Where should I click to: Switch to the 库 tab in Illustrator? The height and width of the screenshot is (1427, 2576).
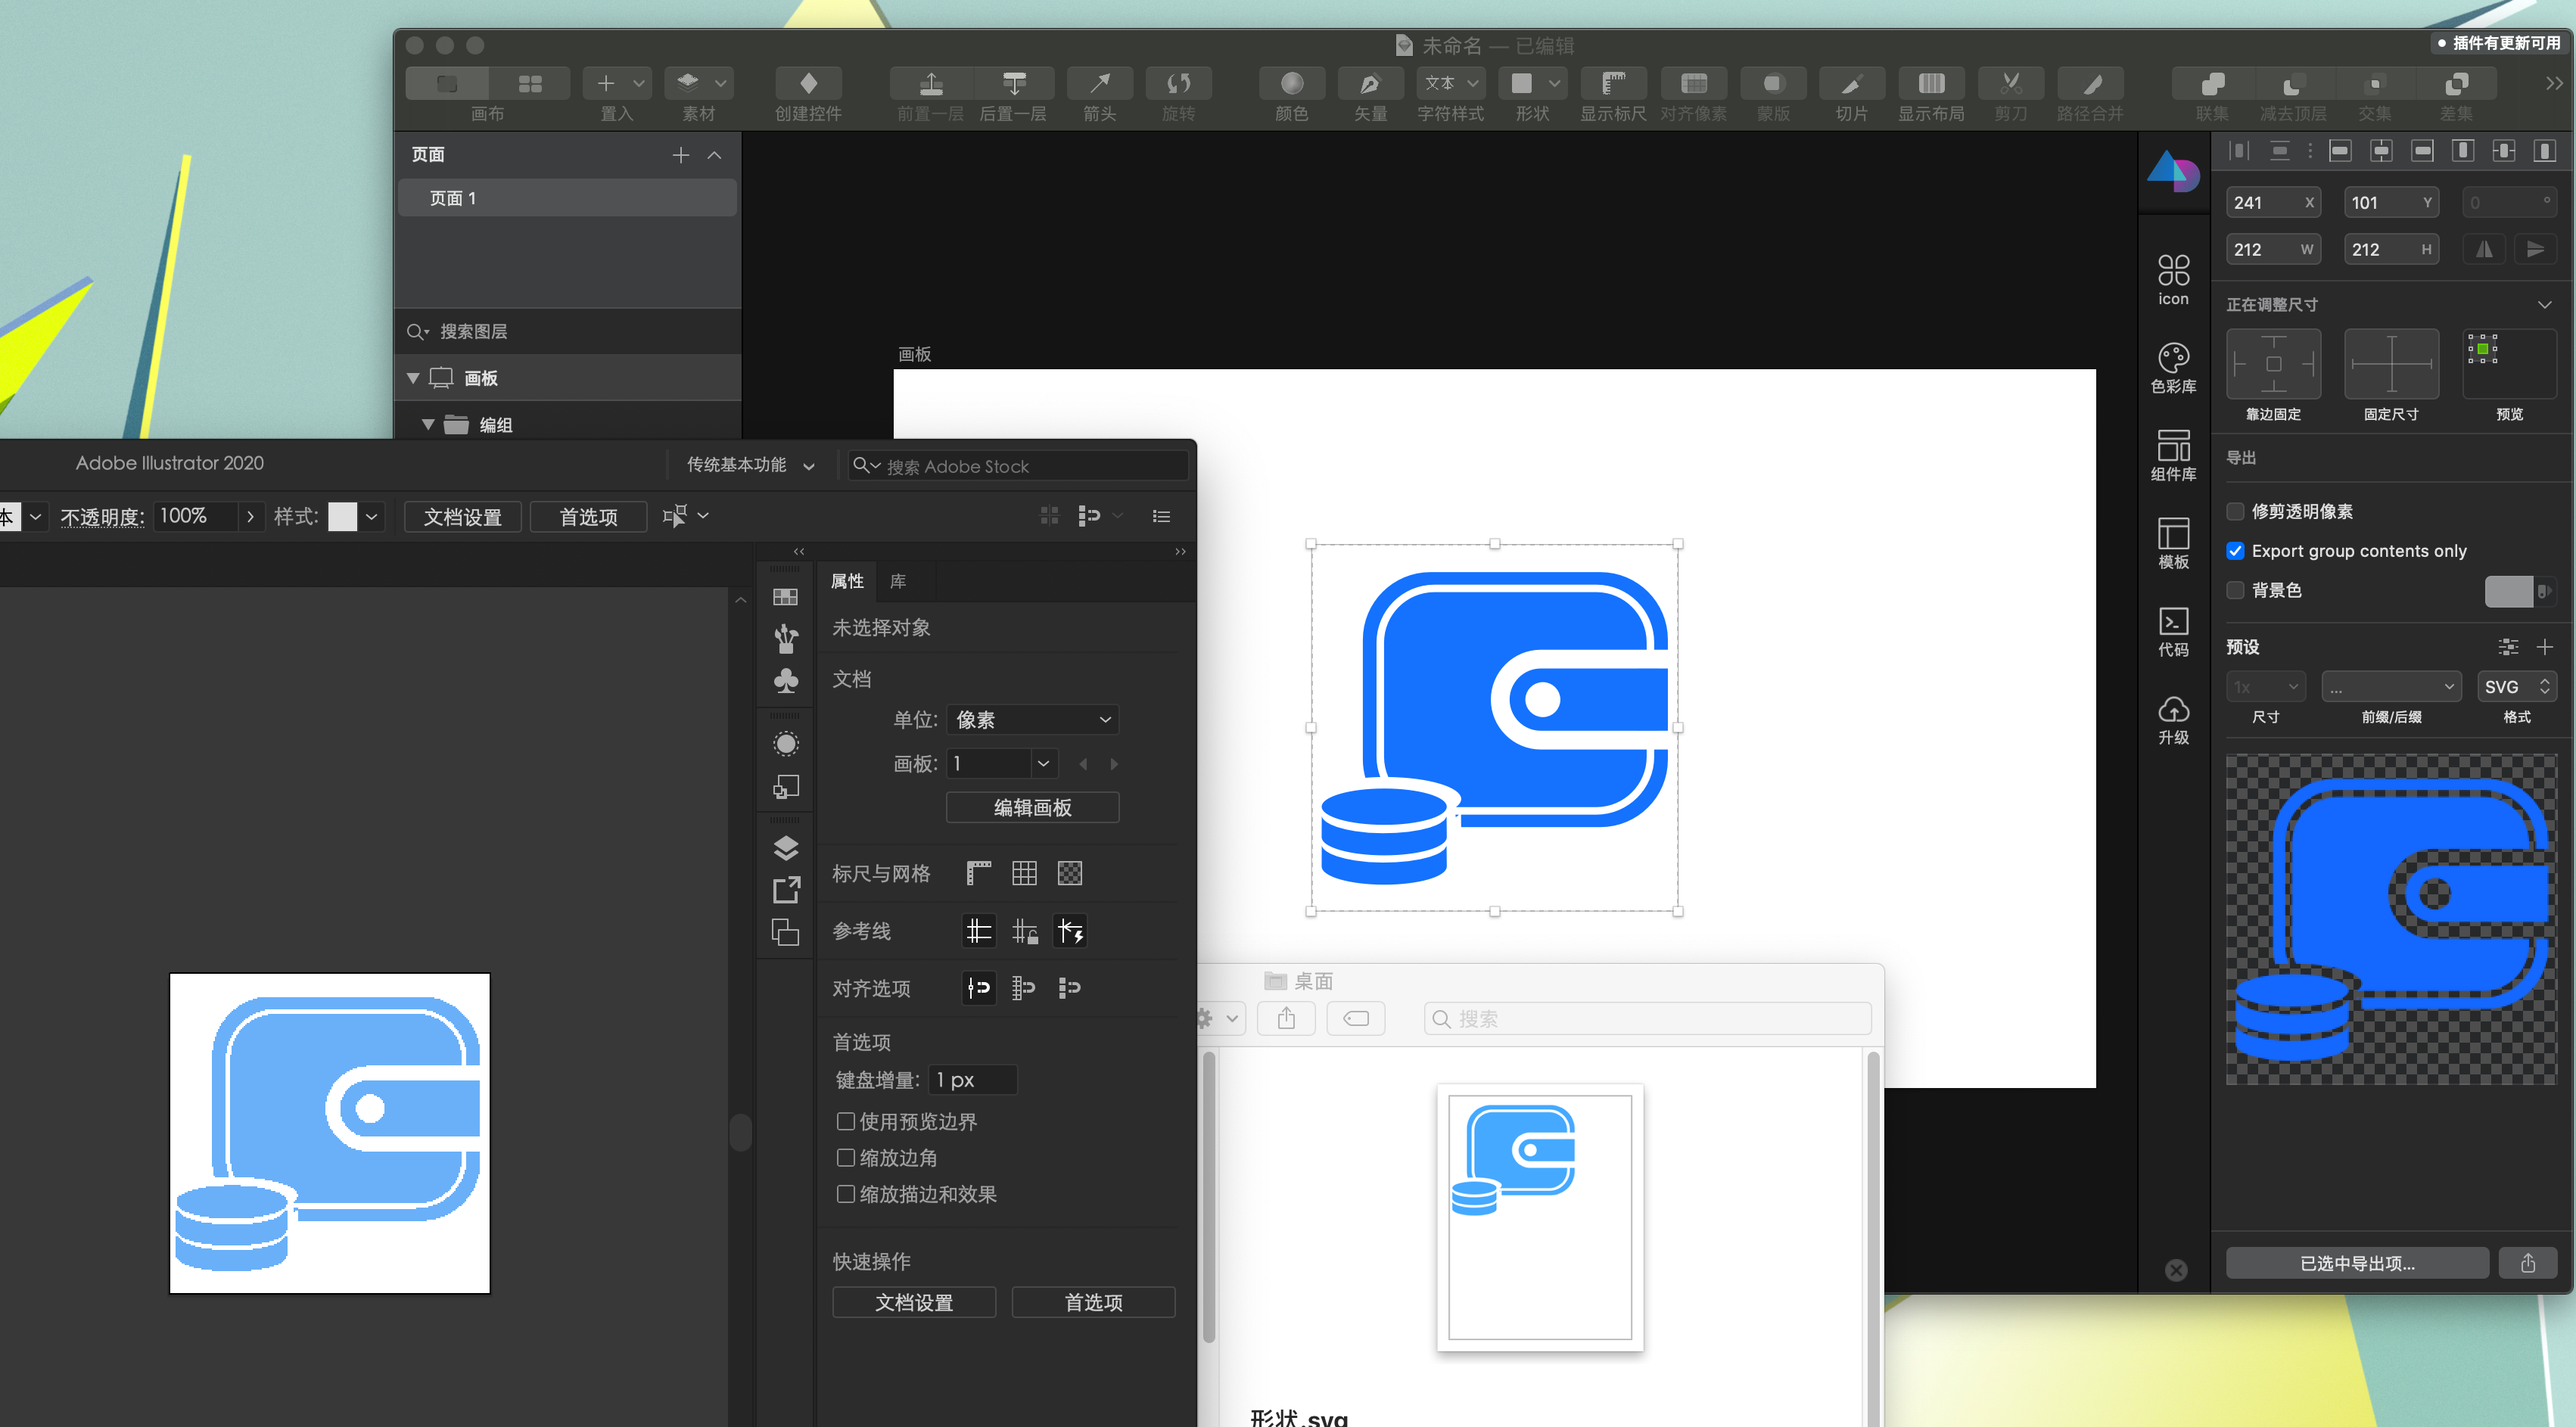click(x=898, y=581)
